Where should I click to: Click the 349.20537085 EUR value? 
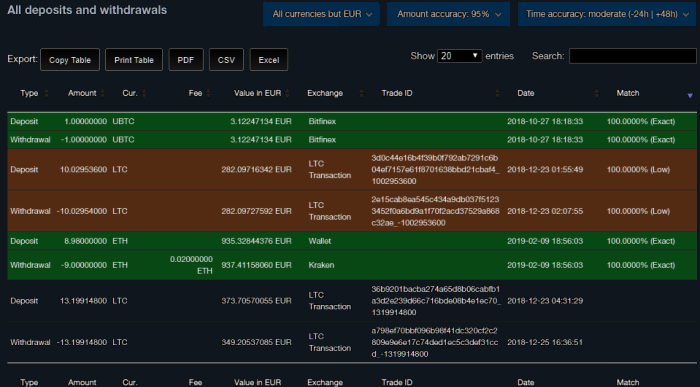coord(256,342)
